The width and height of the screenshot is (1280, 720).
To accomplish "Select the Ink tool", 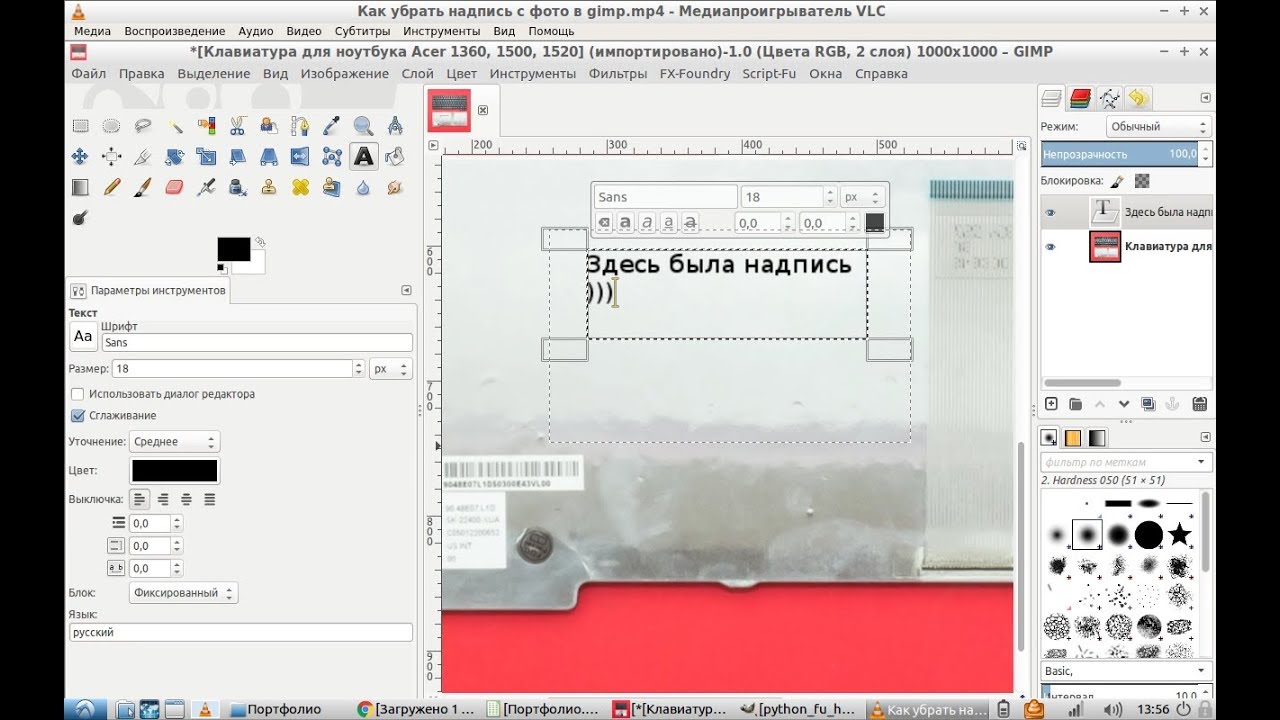I will [x=238, y=187].
